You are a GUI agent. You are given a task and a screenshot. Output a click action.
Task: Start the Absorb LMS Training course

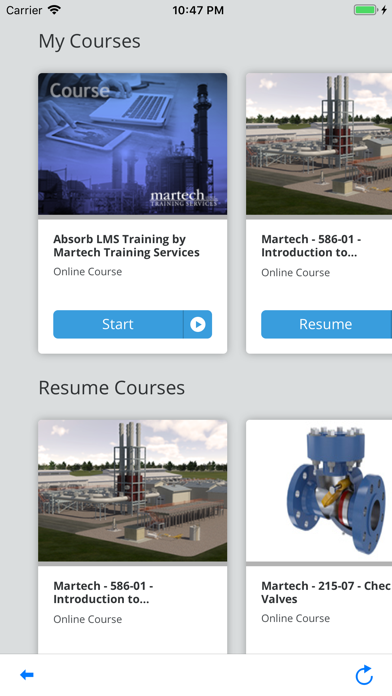118,324
